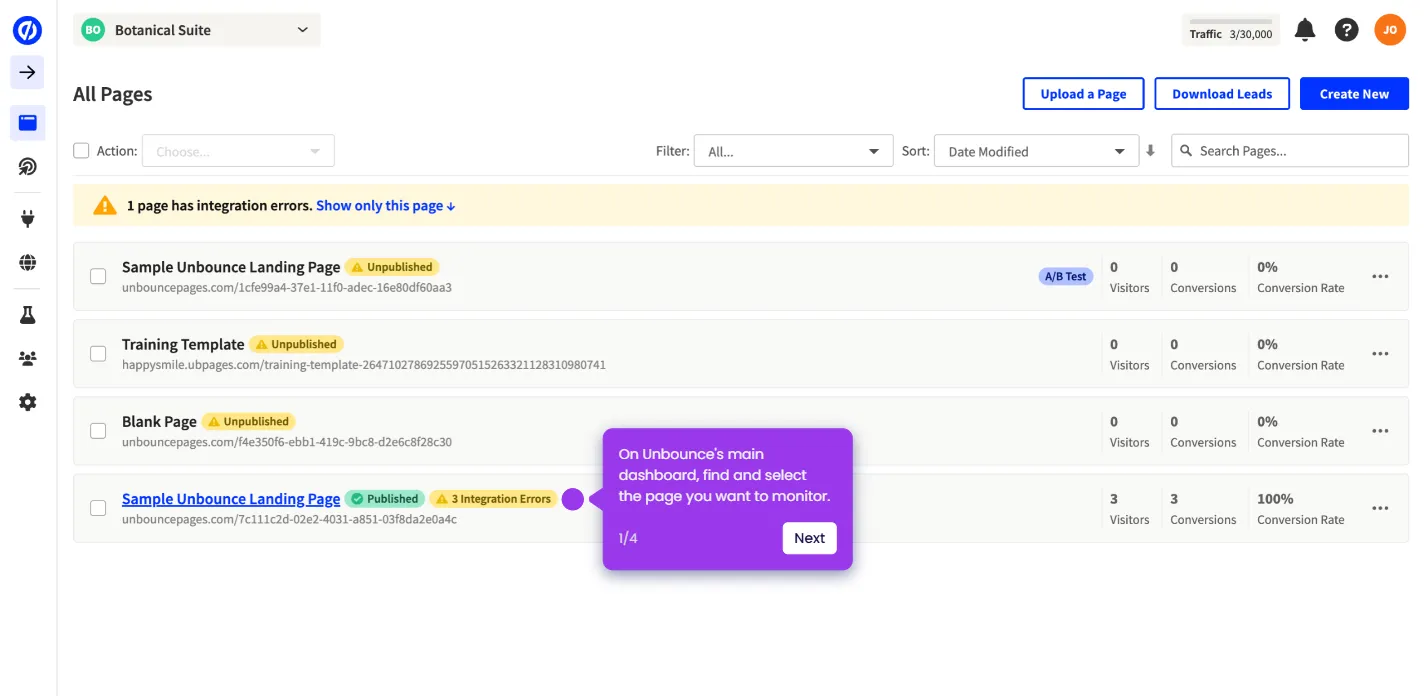Viewport: 1425px width, 696px height.
Task: Open more options for the Published Sample page
Action: tap(1380, 508)
